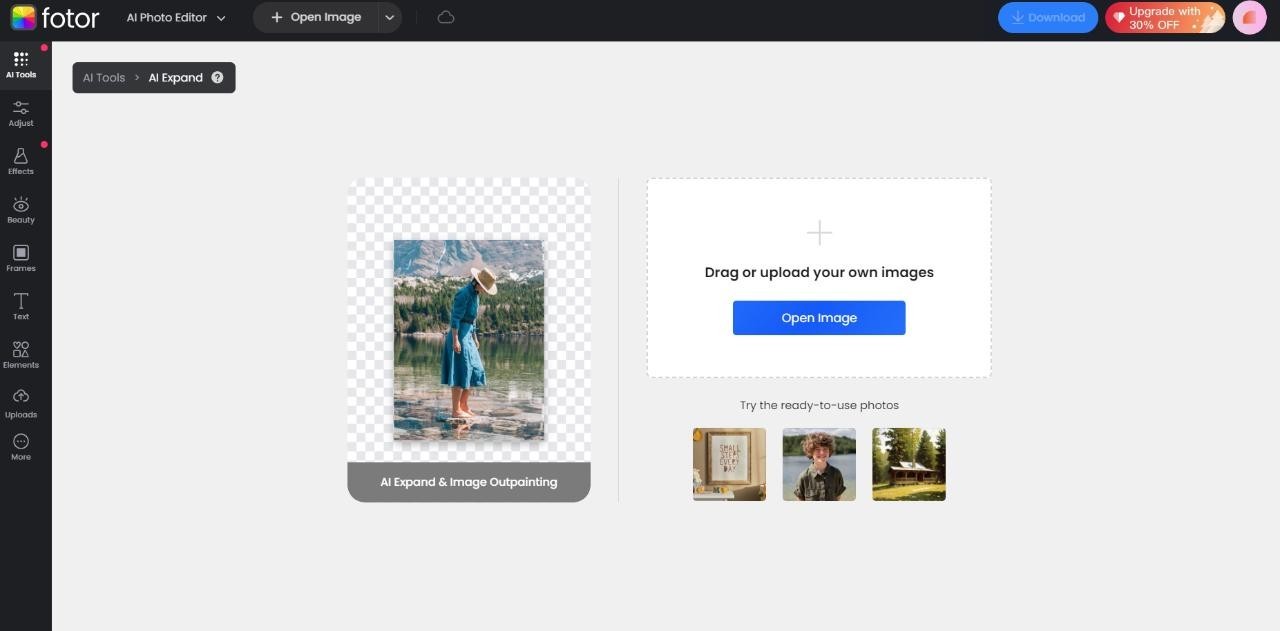Open the AI Tools panel
The width and height of the screenshot is (1280, 631).
click(20, 64)
